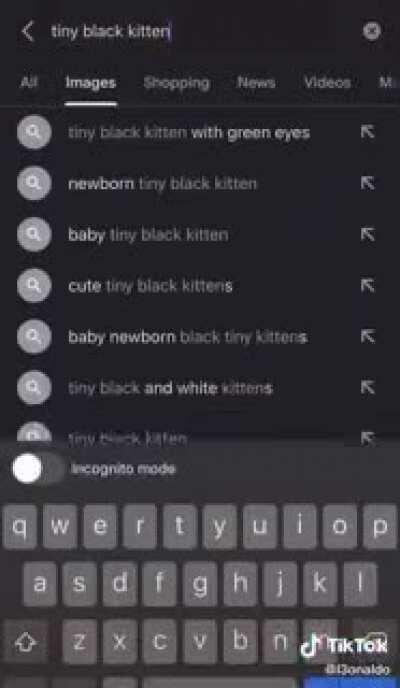The image size is (400, 688).
Task: Pick suggestion 'cute tiny black kittens'
Action: coord(150,286)
